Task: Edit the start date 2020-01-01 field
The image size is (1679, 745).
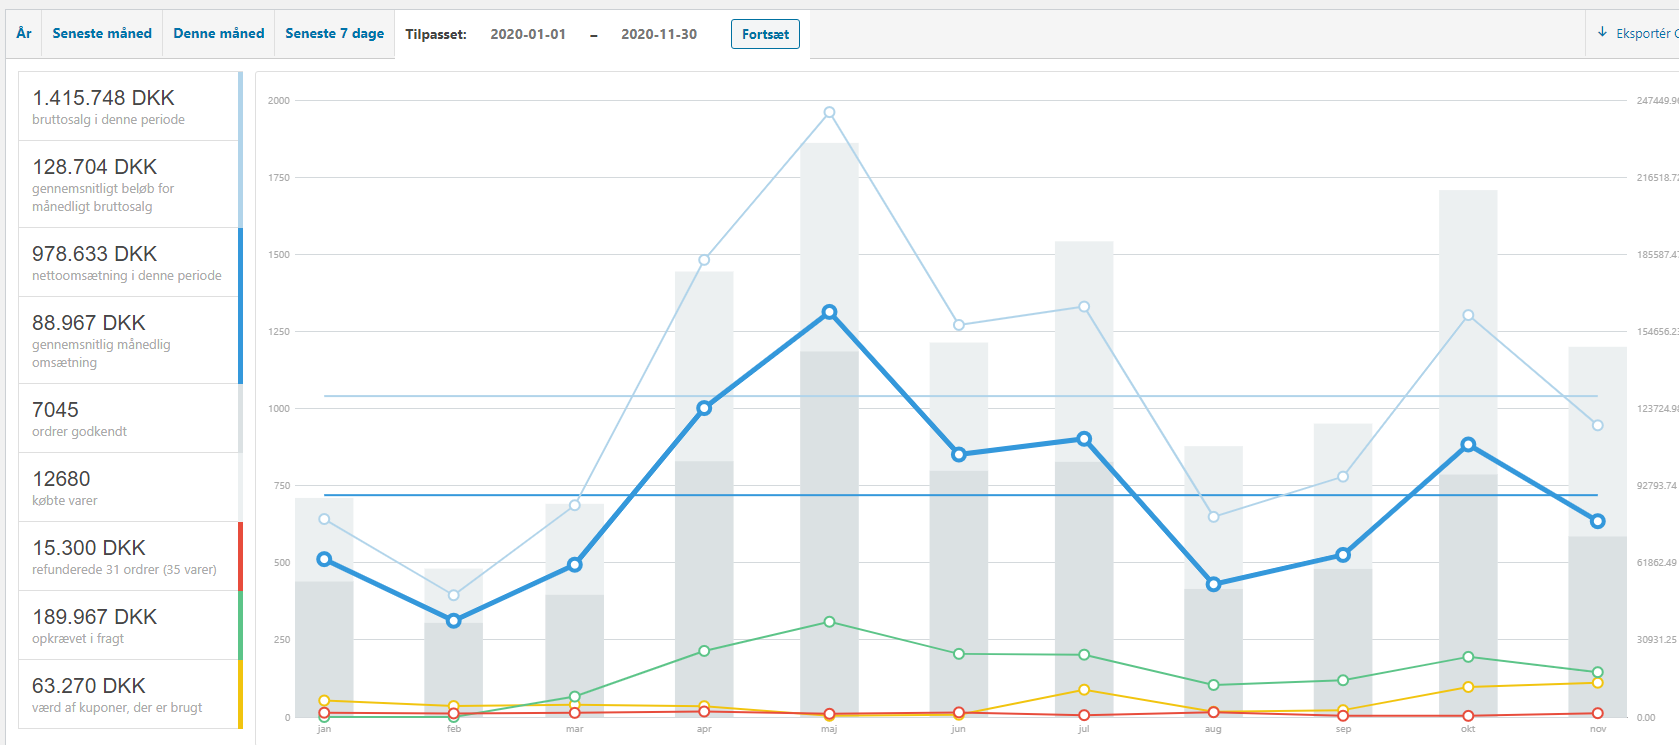Action: [528, 34]
